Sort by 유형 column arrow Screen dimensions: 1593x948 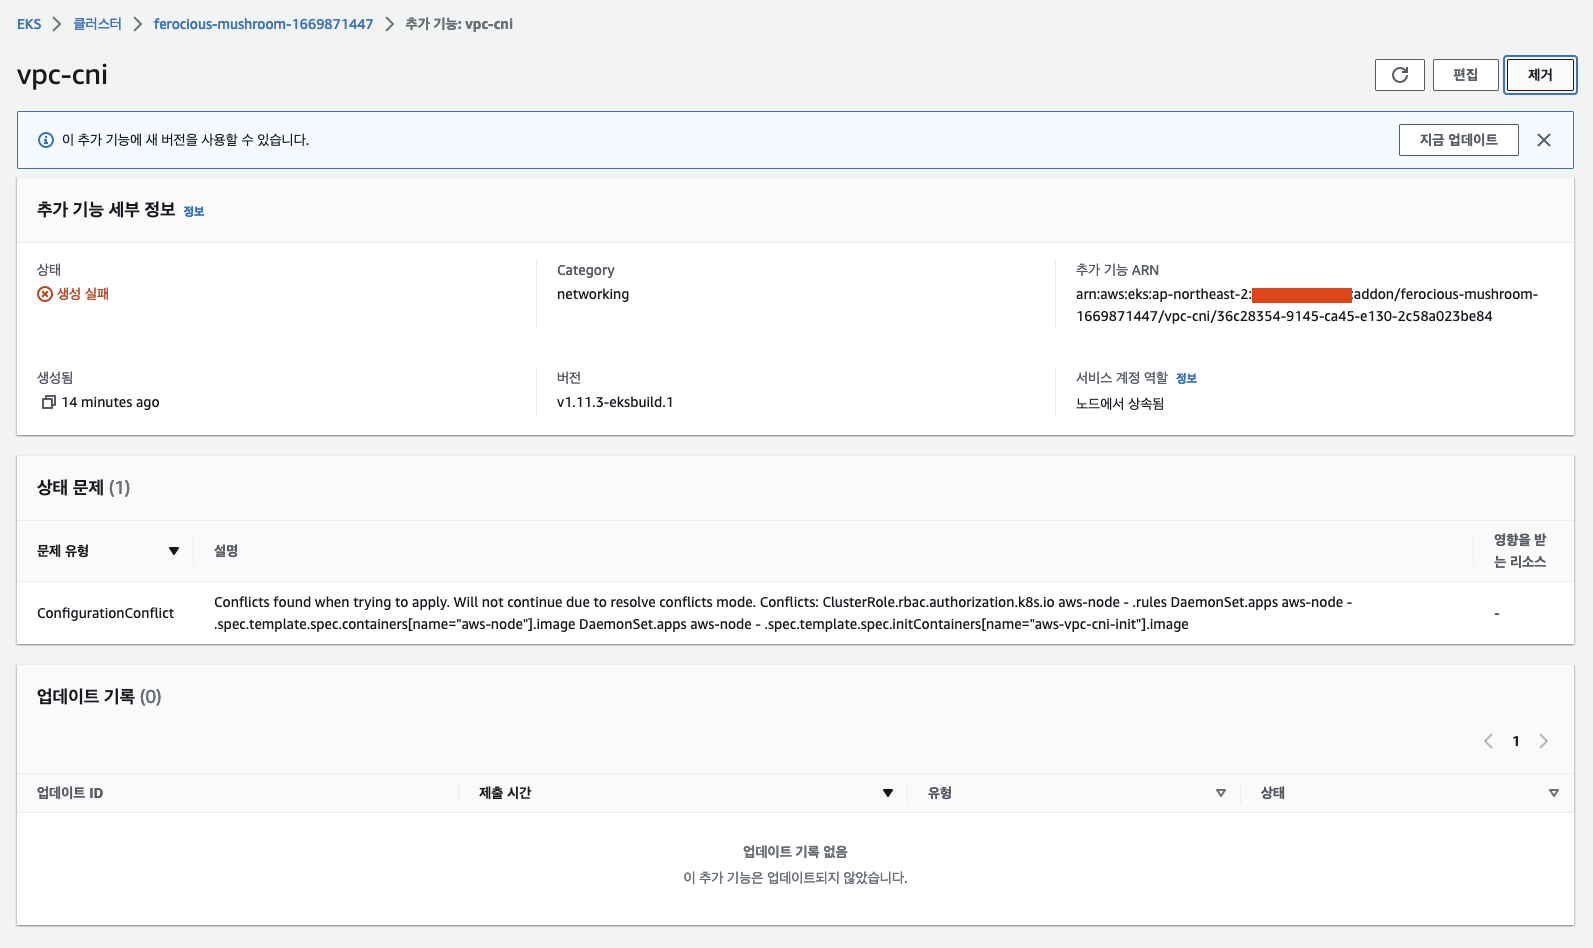[x=1221, y=793]
